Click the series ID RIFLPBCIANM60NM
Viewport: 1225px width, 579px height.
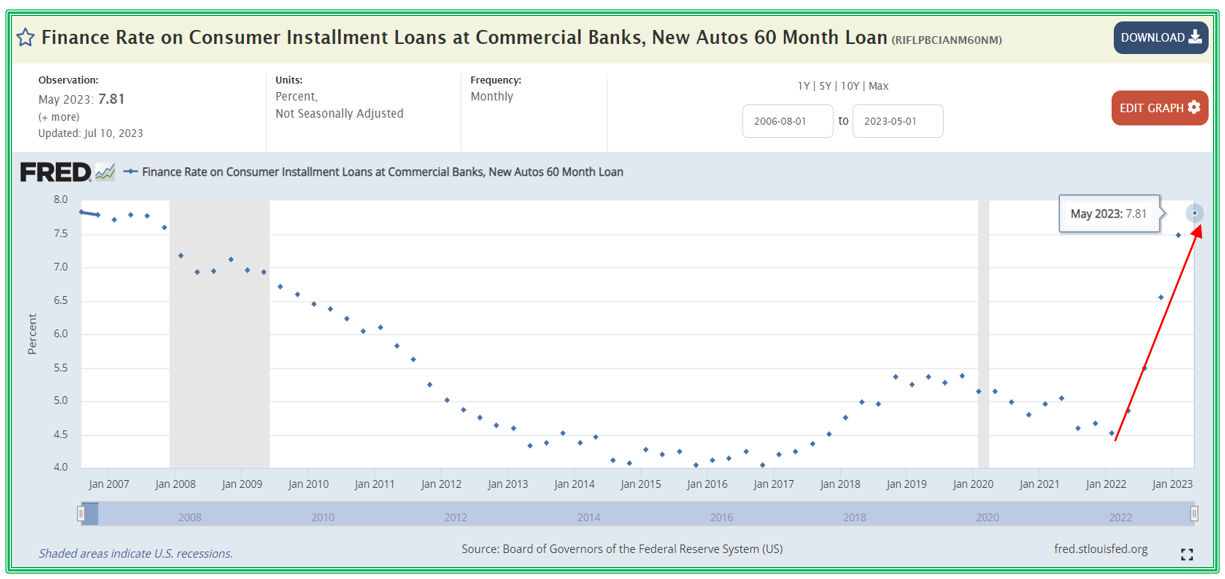tap(947, 40)
